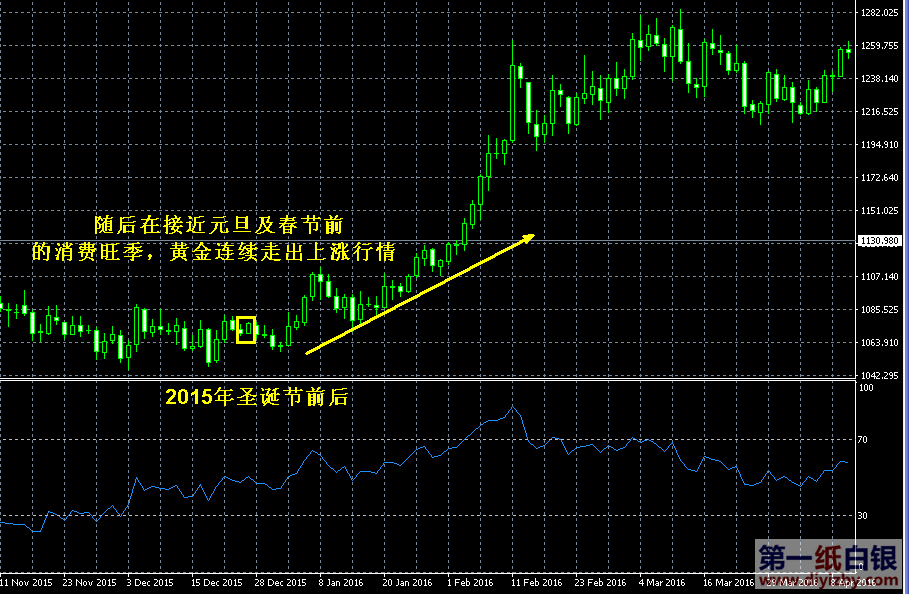Click the 4 Mar 2016 date label
This screenshot has width=909, height=594.
point(663,582)
